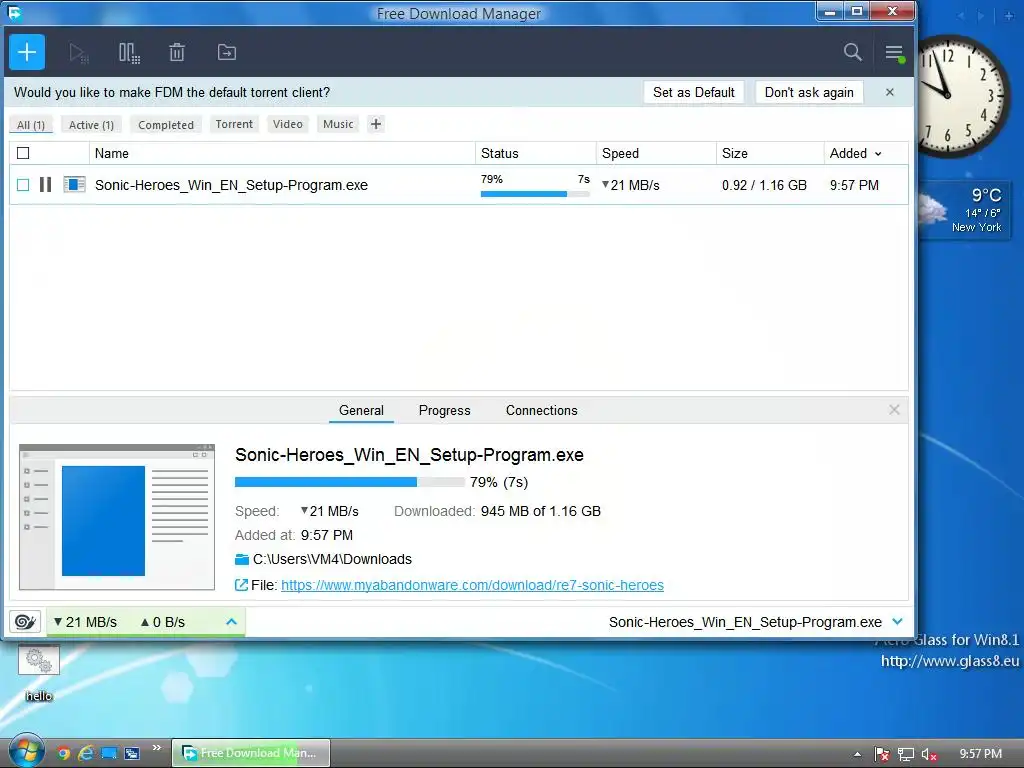Show hidden tray icons arrow
The height and width of the screenshot is (768, 1024).
pos(857,754)
